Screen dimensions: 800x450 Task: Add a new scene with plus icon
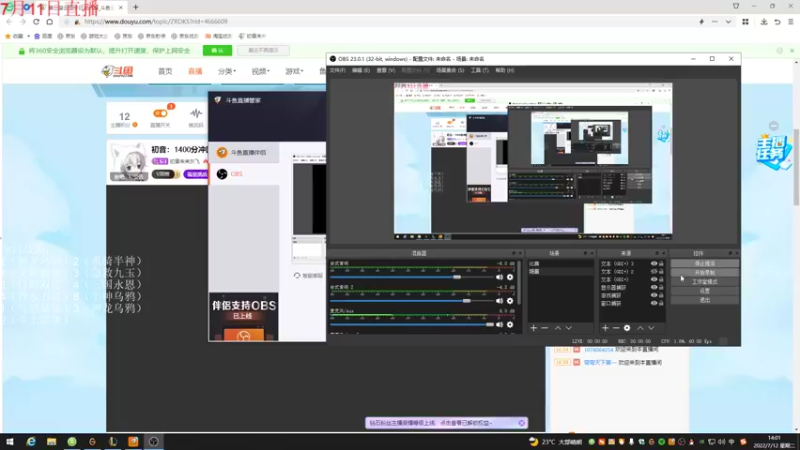coord(534,328)
